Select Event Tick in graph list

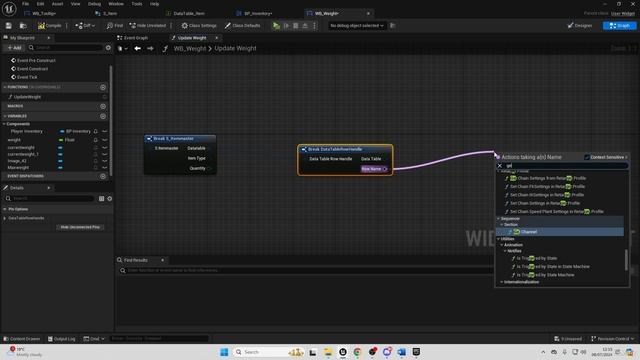[27, 77]
